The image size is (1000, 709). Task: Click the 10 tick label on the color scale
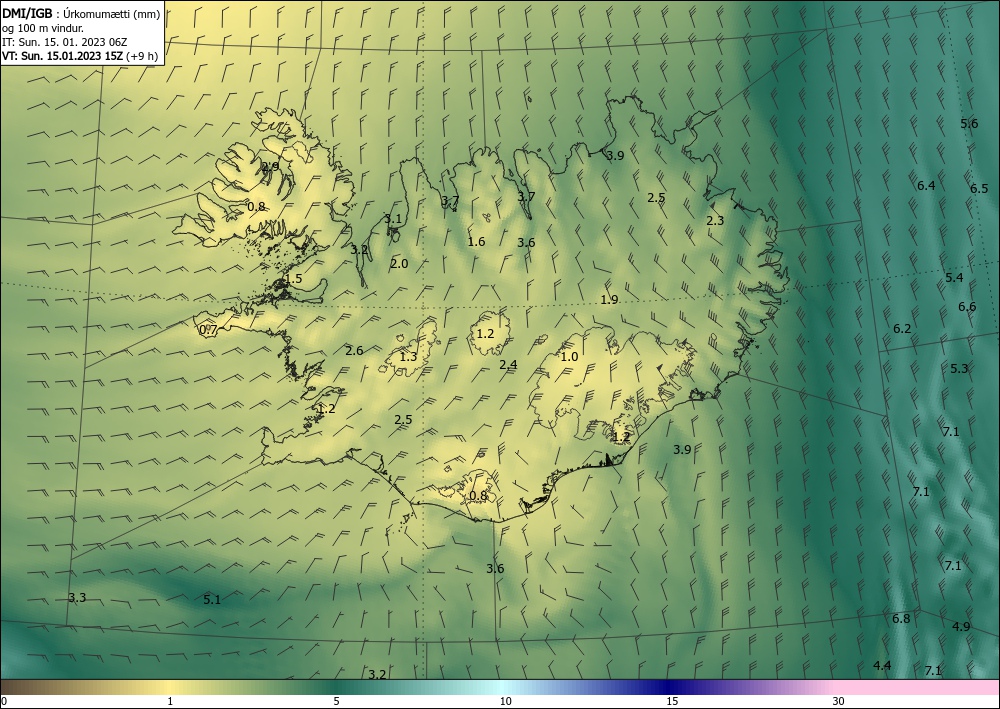click(x=505, y=701)
